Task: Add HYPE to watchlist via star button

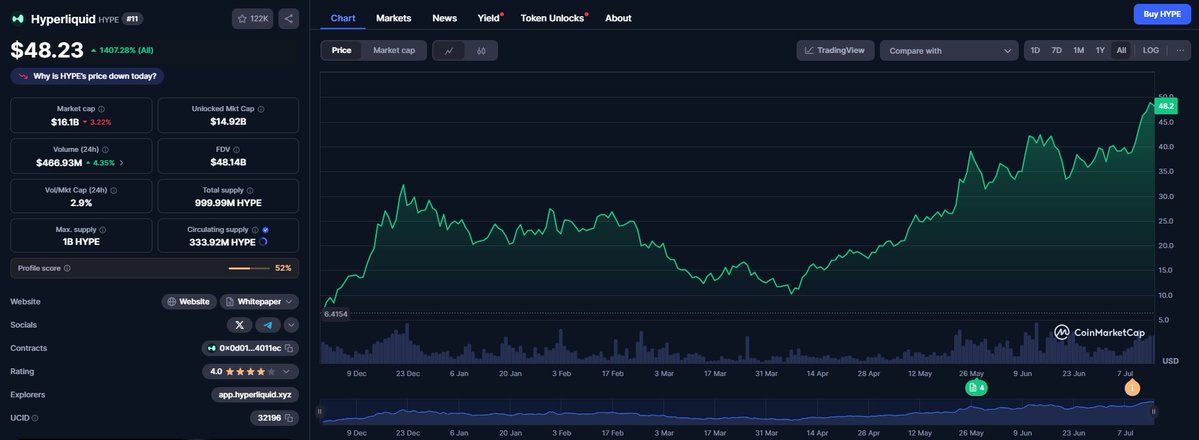Action: click(252, 18)
